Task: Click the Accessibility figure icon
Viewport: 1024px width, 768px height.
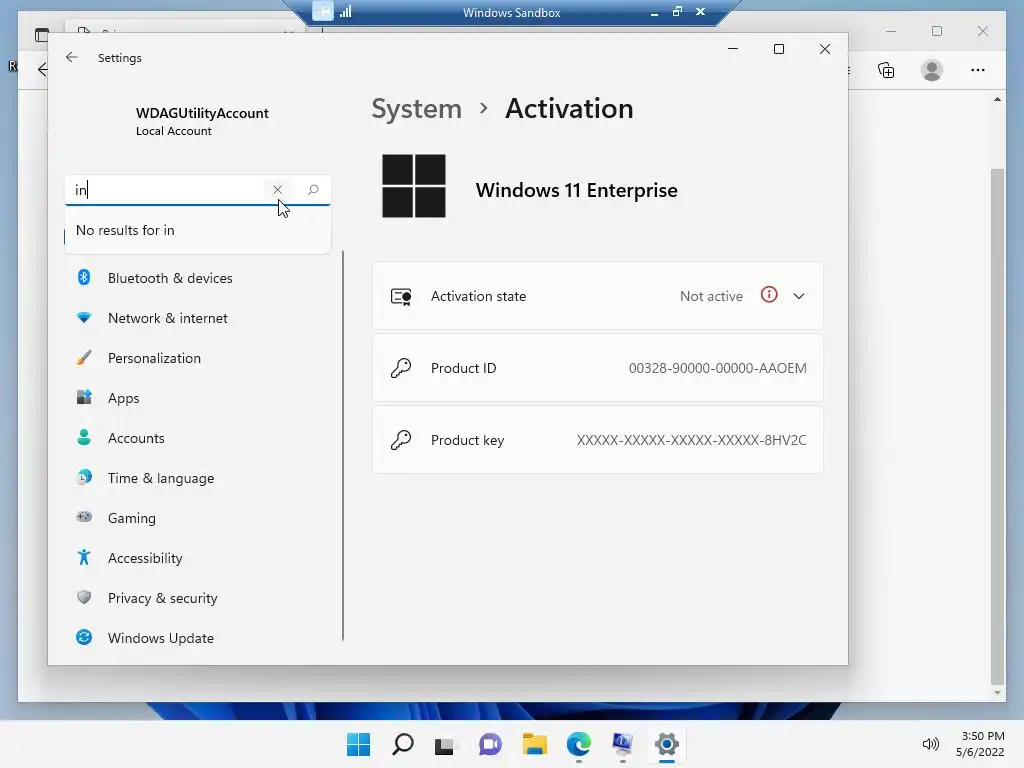Action: click(x=84, y=557)
